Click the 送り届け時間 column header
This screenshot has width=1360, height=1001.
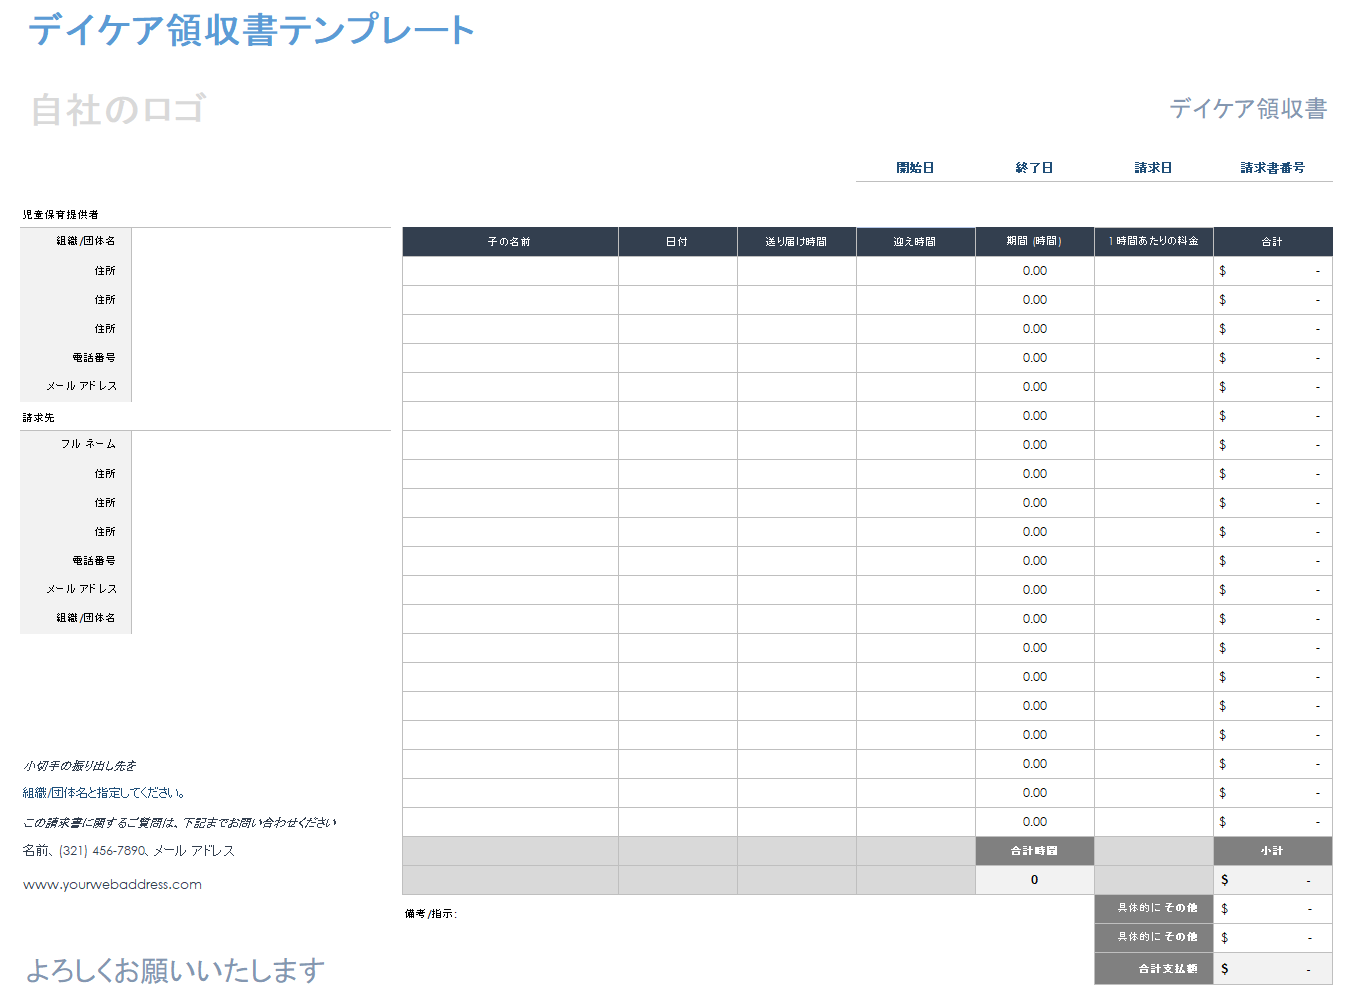[797, 242]
